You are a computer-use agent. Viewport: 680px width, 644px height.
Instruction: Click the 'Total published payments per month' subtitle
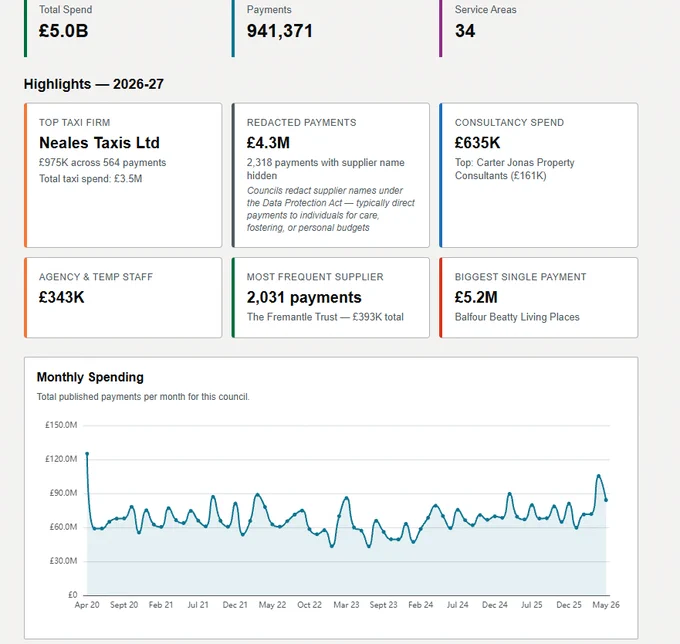click(x=143, y=397)
